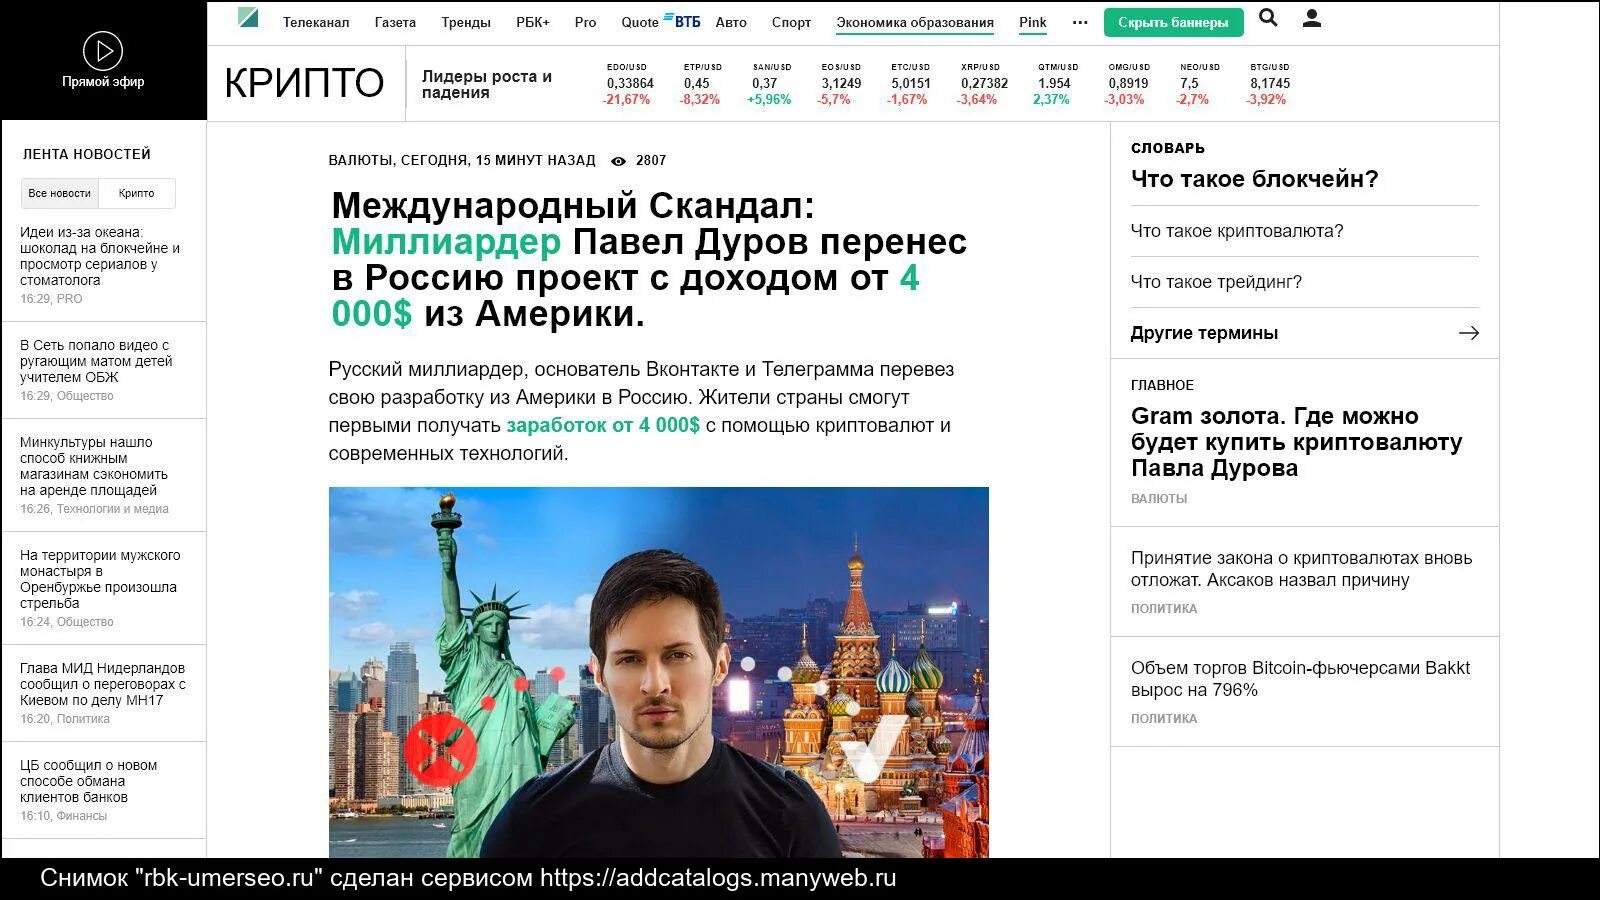The height and width of the screenshot is (900, 1600).
Task: Open the Газета menu item
Action: [395, 22]
